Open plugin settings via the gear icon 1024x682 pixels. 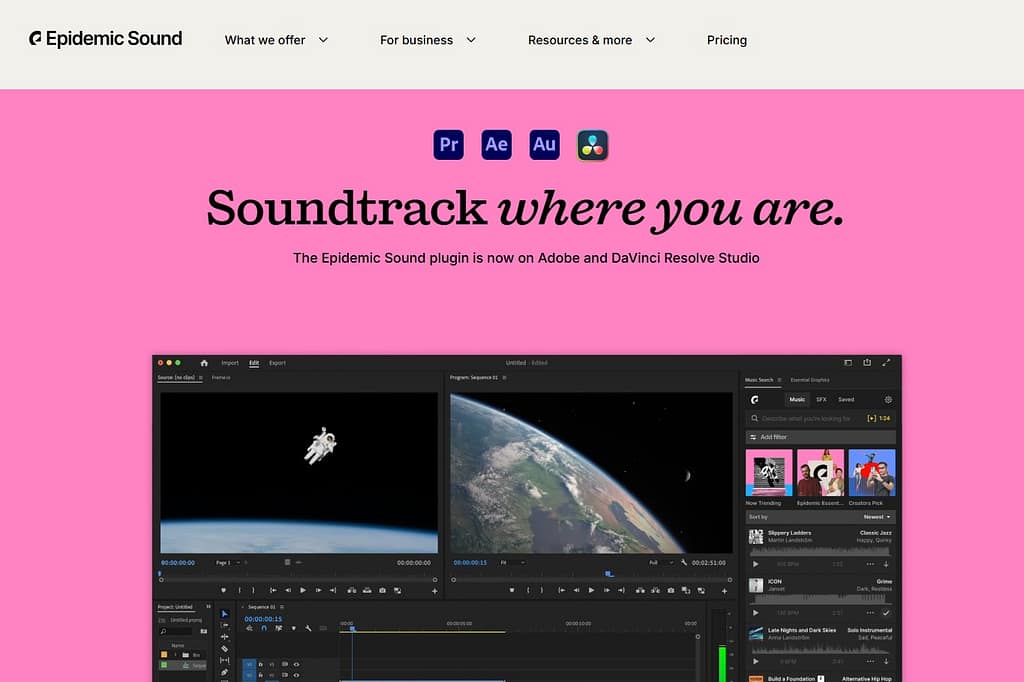tap(888, 400)
